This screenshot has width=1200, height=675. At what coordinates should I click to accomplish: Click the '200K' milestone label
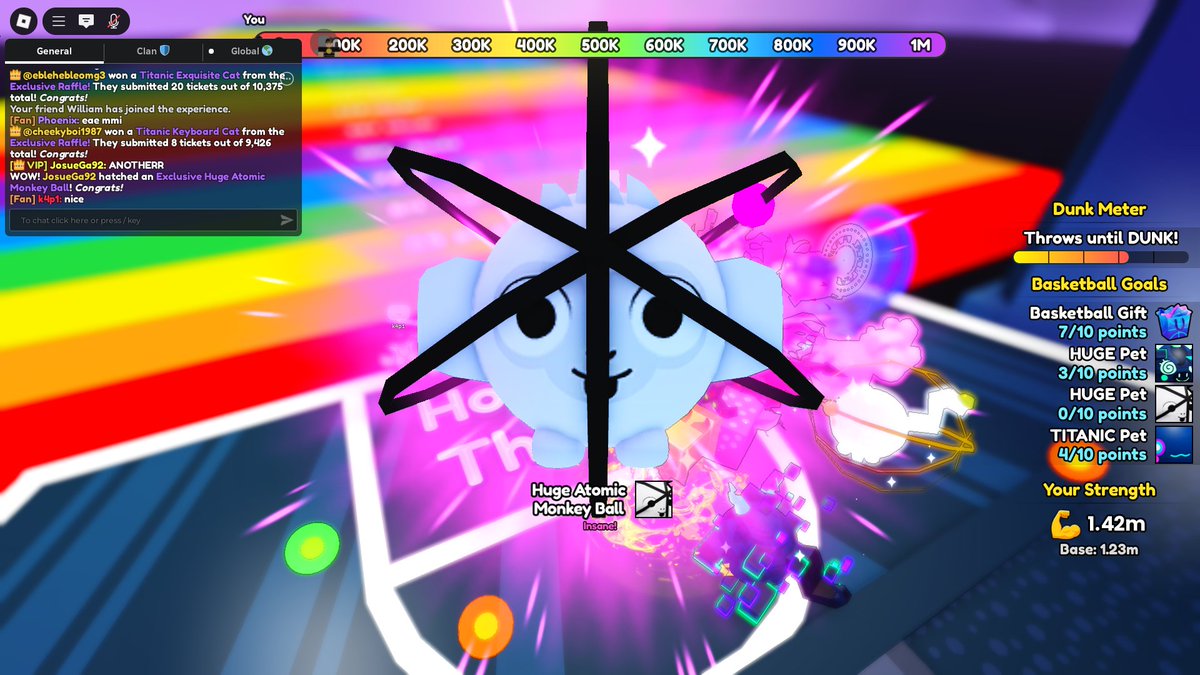[x=408, y=45]
